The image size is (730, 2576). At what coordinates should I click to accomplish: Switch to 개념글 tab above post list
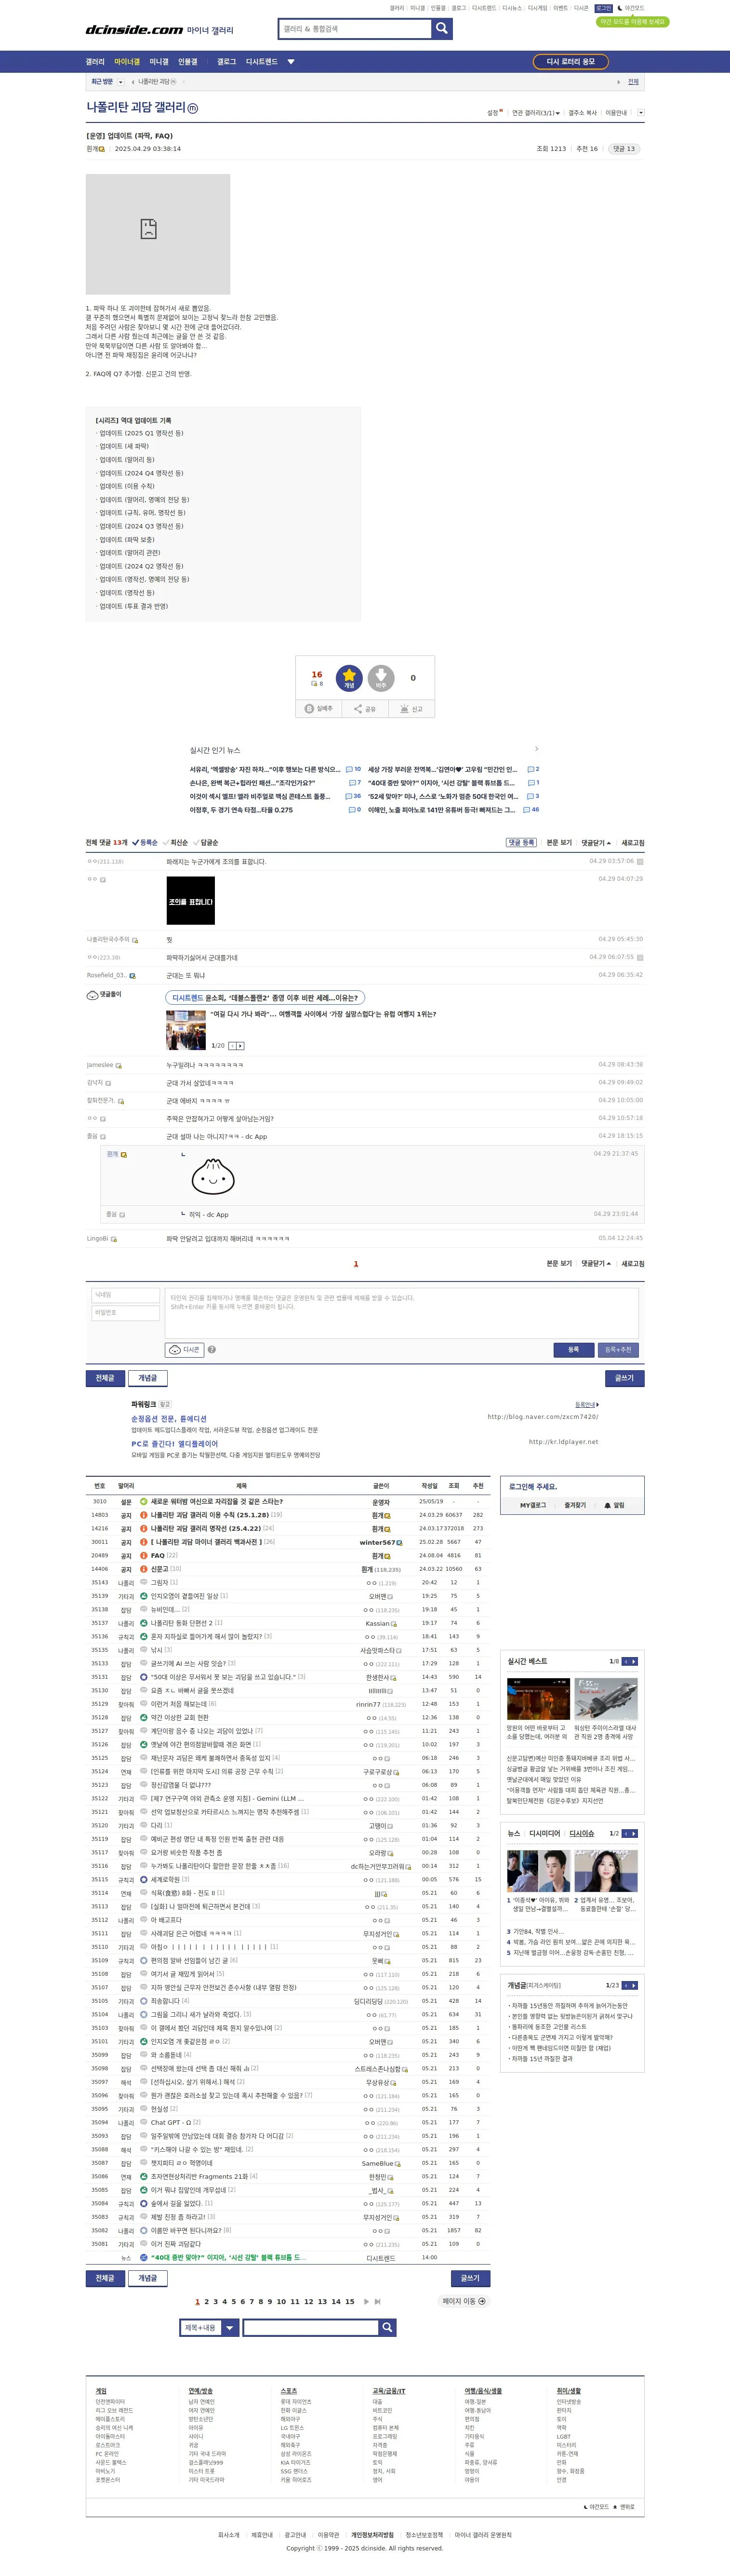tap(148, 1379)
